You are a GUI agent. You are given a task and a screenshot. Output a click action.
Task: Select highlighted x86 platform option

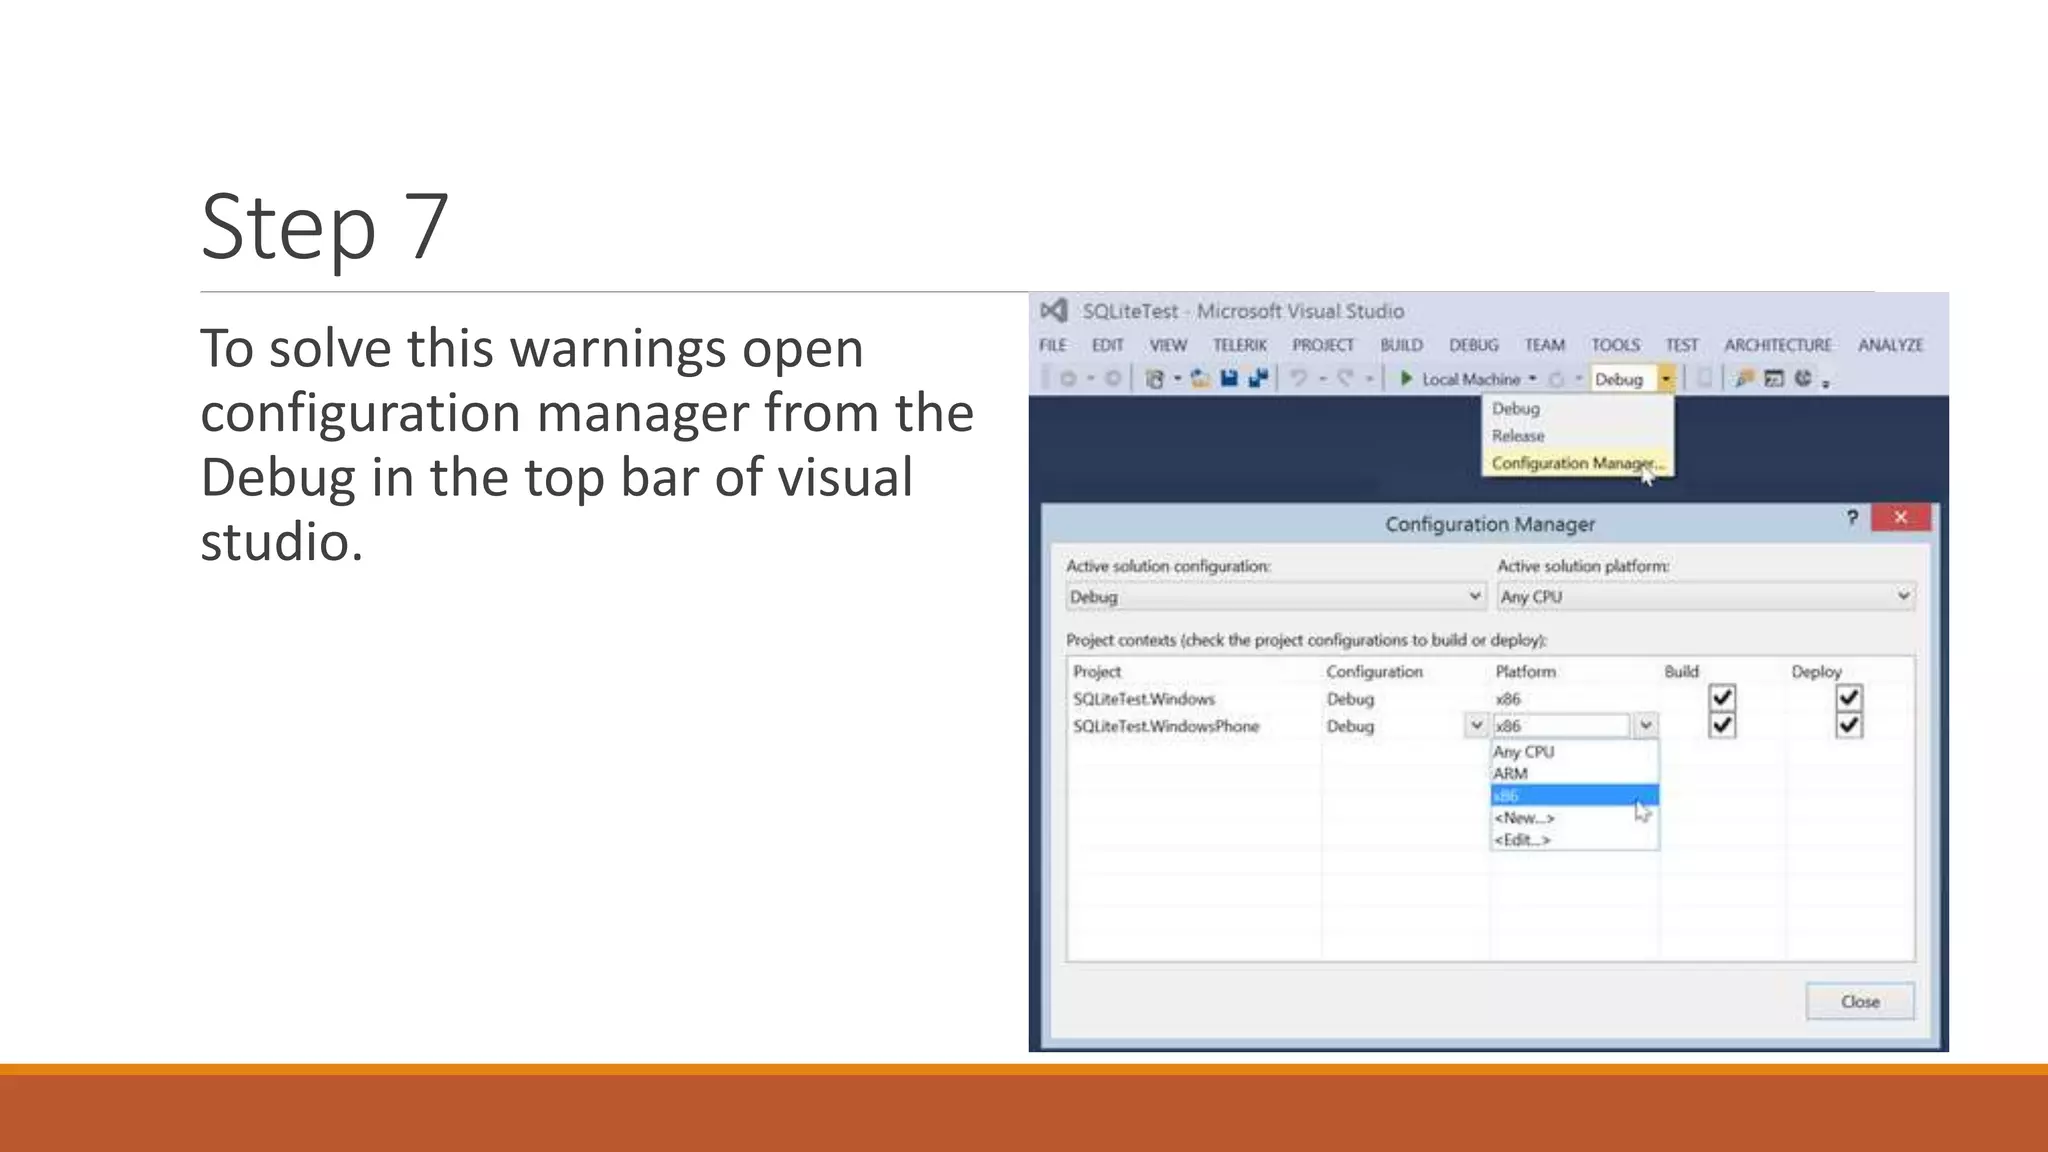(x=1575, y=795)
